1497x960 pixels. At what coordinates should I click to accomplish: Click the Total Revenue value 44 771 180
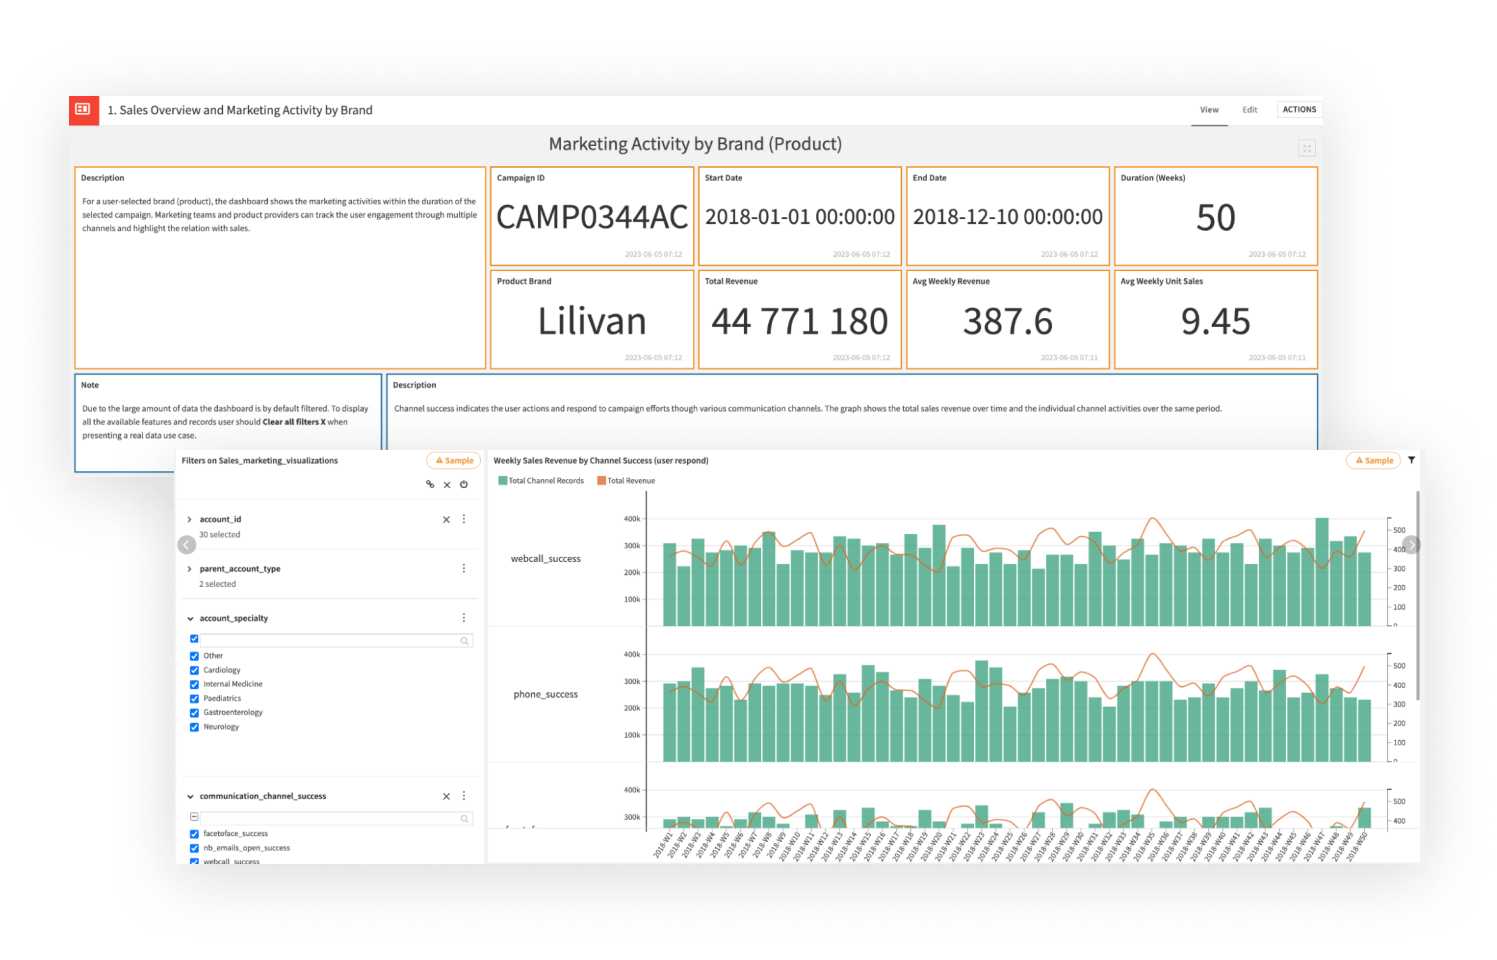click(800, 321)
